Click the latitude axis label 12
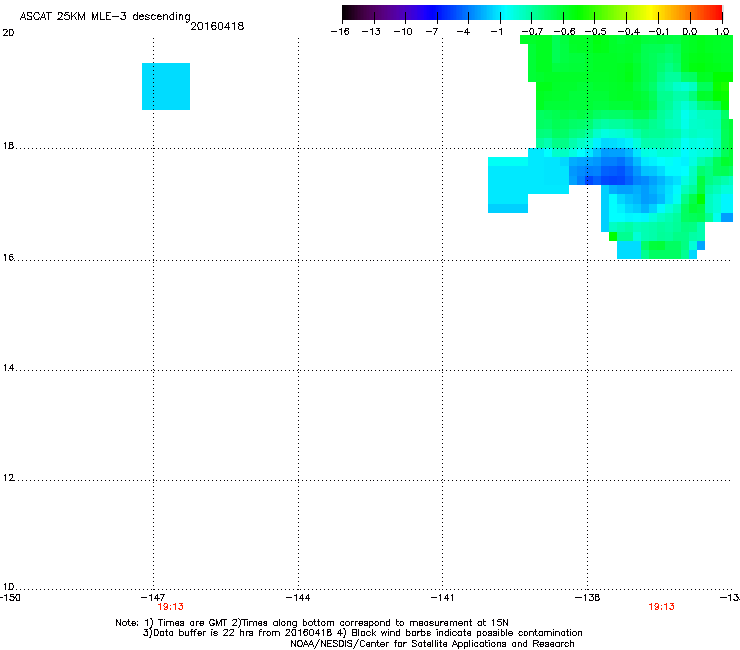The width and height of the screenshot is (740, 650). (x=8, y=478)
